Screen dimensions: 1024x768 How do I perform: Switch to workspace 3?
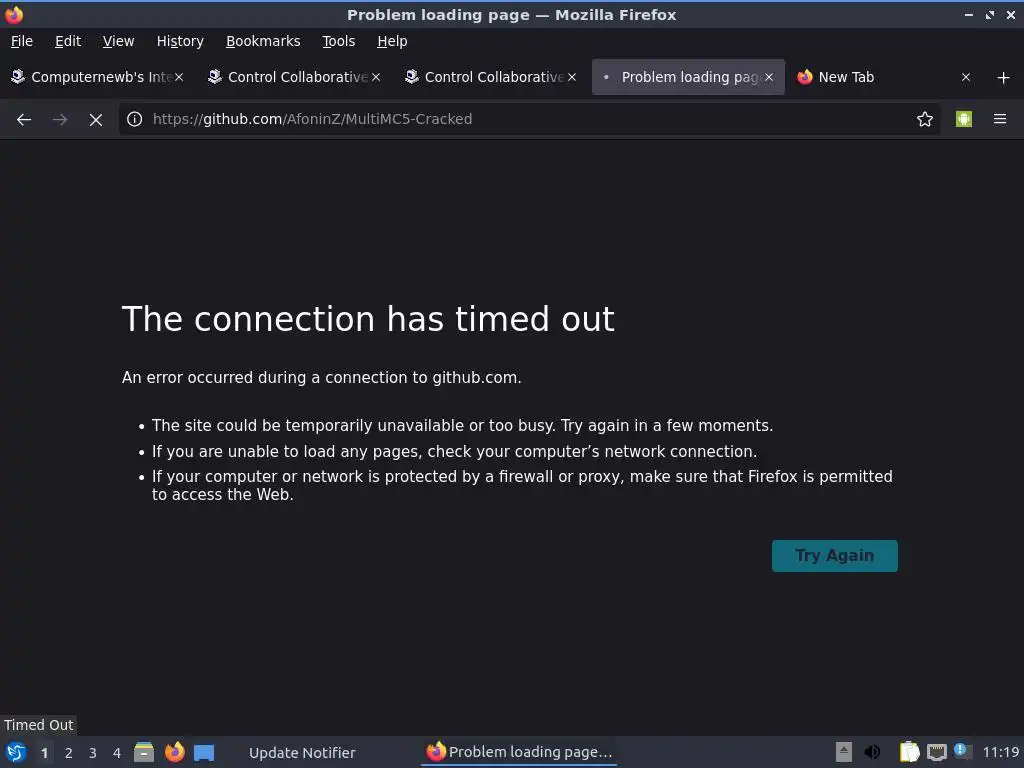pyautogui.click(x=93, y=753)
